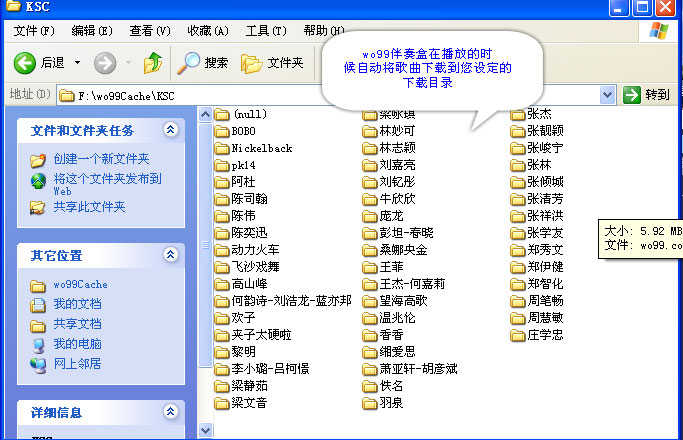Select the BOBO folder
The height and width of the screenshot is (440, 683).
(235, 131)
